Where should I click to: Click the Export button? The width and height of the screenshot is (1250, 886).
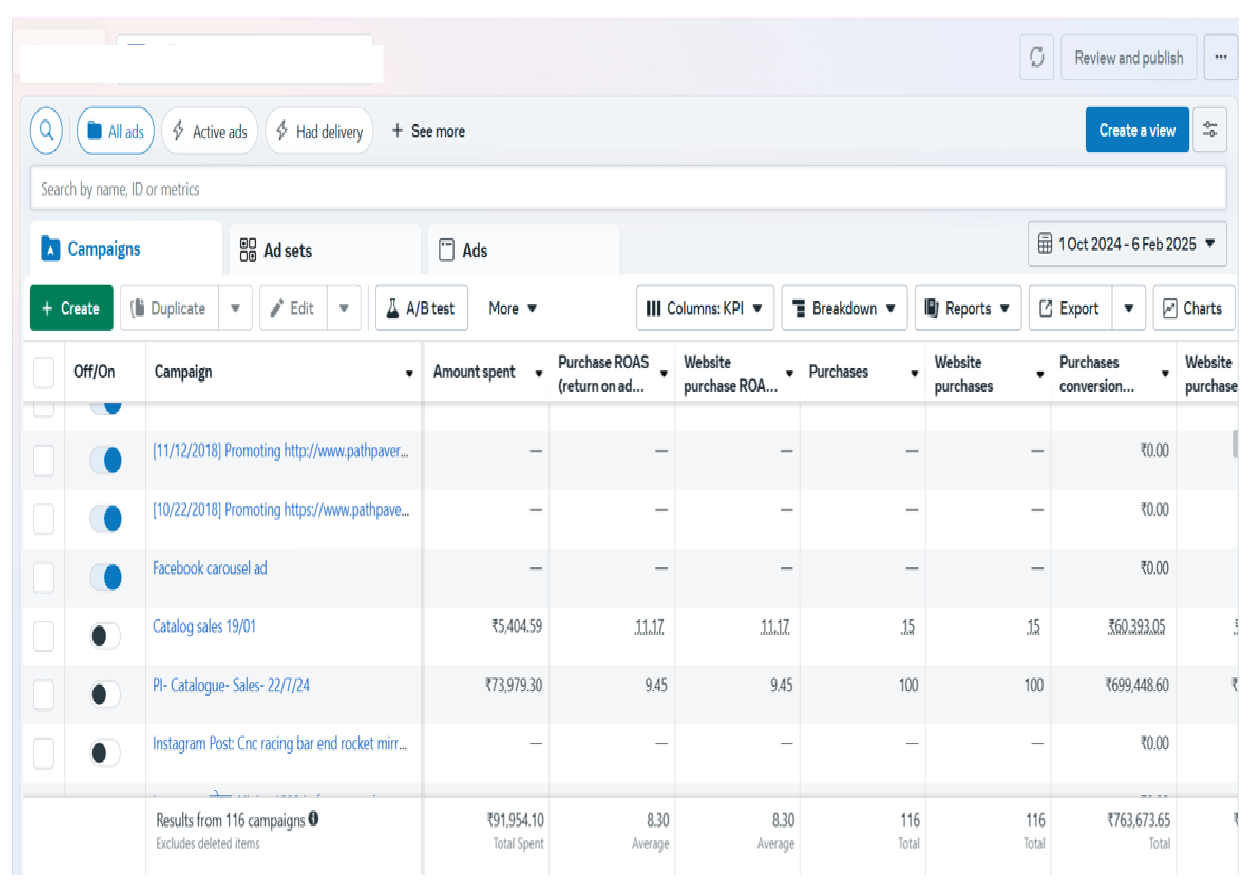1069,308
